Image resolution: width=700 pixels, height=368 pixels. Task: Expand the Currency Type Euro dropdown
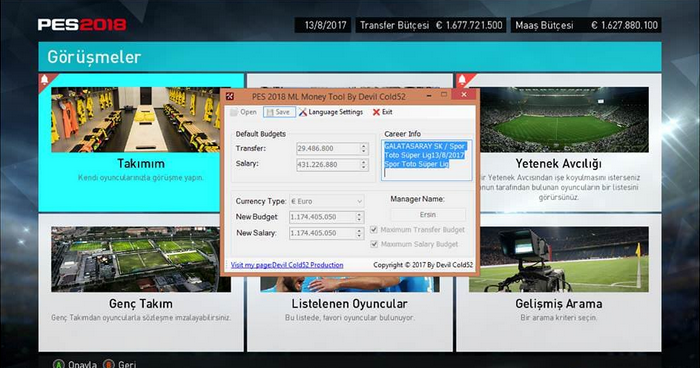point(326,201)
